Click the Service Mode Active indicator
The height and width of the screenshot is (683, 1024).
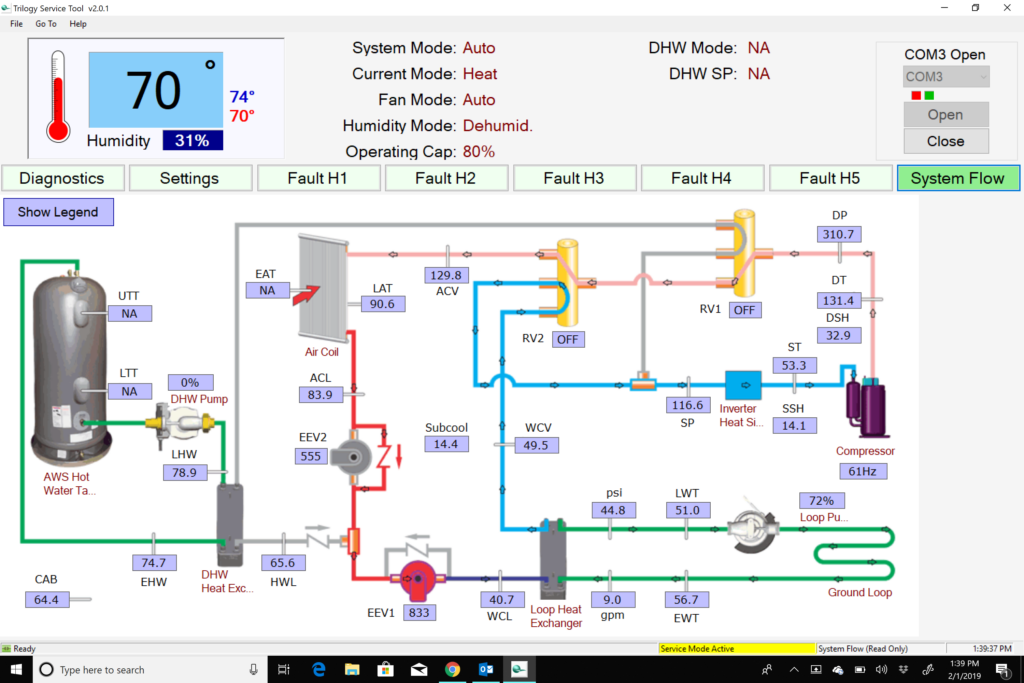[737, 648]
